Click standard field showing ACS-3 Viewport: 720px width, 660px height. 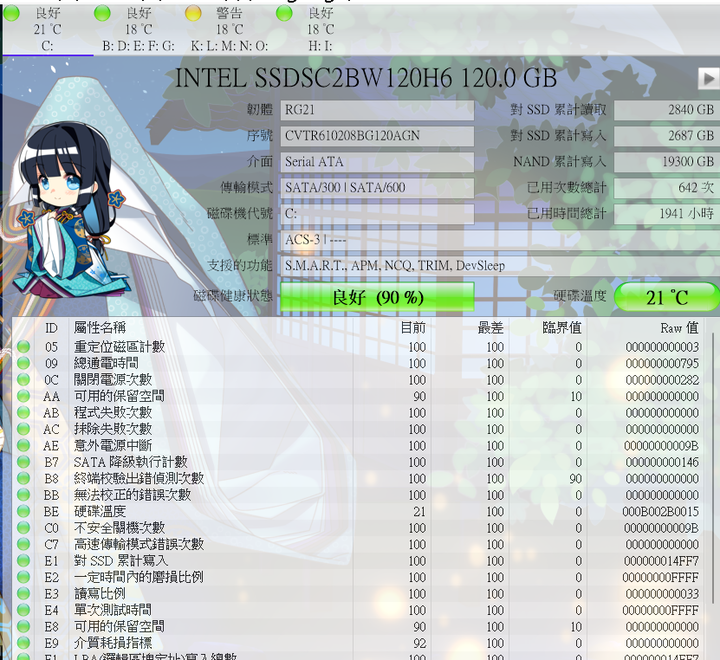[x=500, y=240]
